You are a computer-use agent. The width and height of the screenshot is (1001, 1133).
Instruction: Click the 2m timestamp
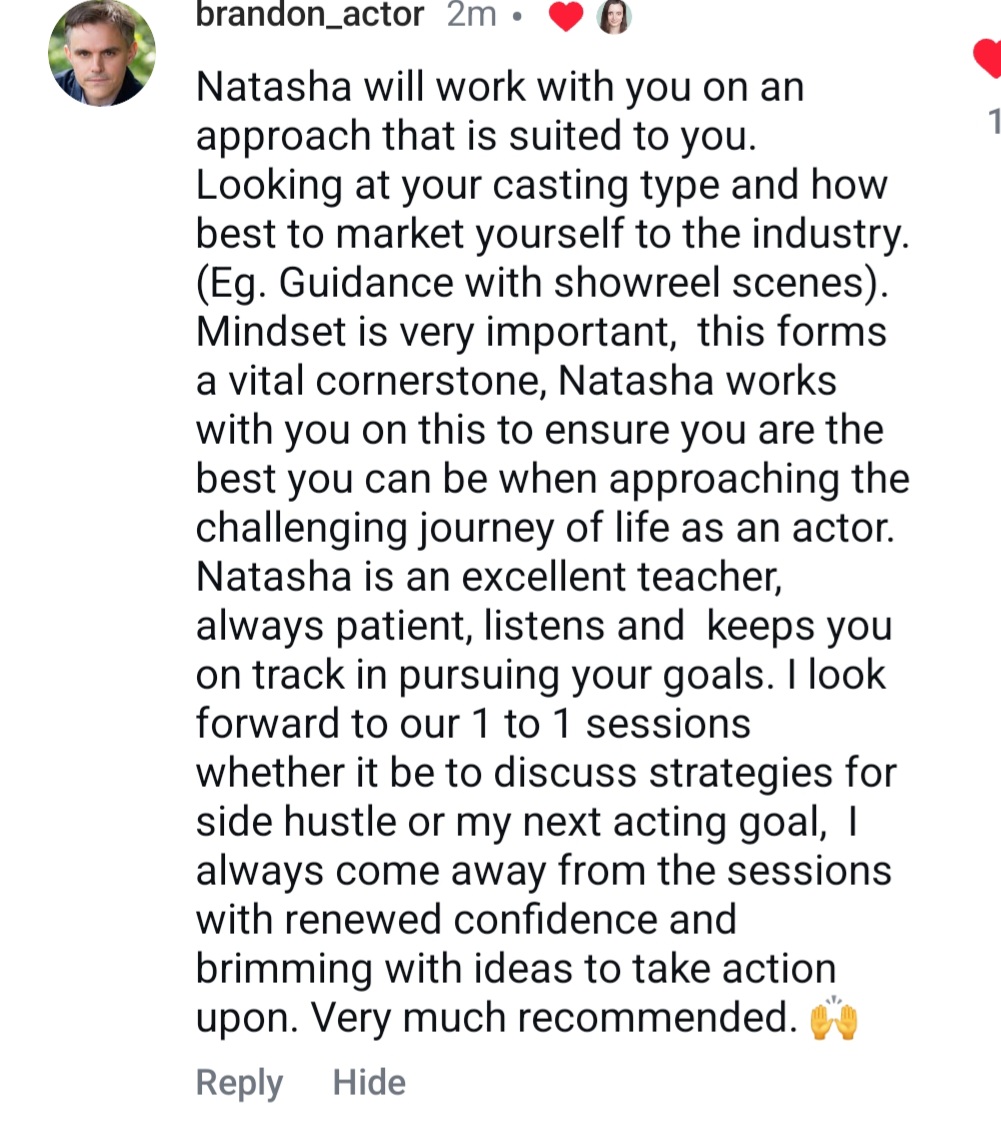click(x=471, y=15)
